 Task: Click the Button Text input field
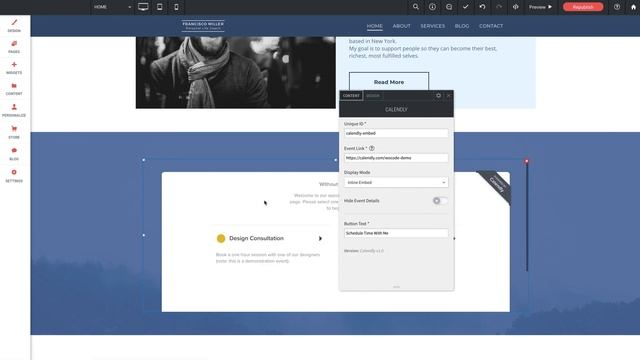(396, 233)
